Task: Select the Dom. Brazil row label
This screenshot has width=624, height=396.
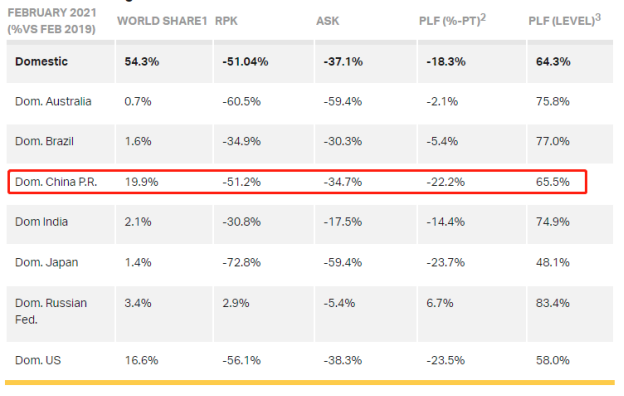Action: (45, 141)
